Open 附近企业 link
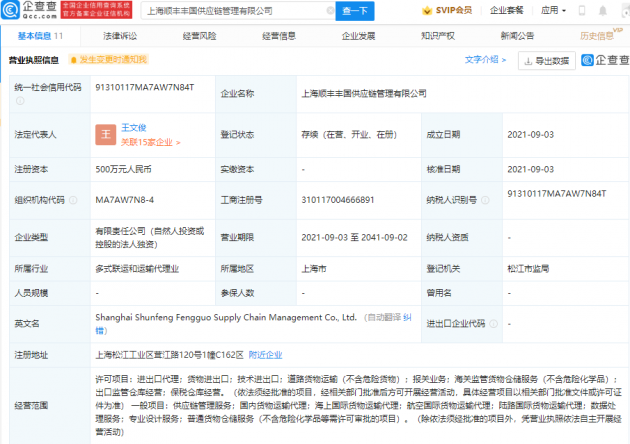 click(x=266, y=355)
